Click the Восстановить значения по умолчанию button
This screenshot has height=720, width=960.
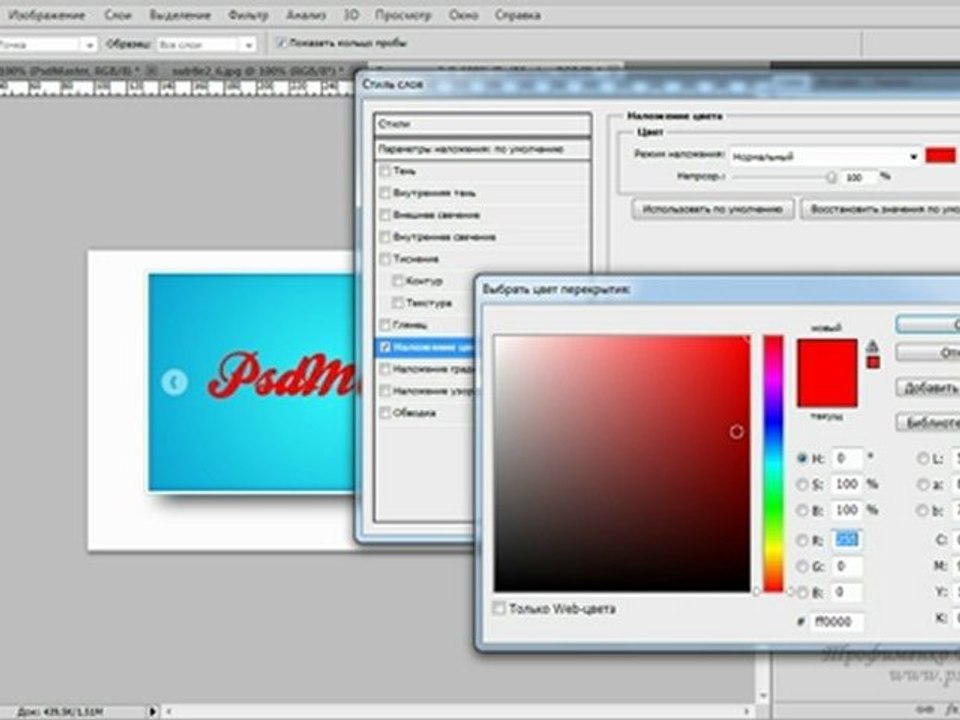click(881, 209)
